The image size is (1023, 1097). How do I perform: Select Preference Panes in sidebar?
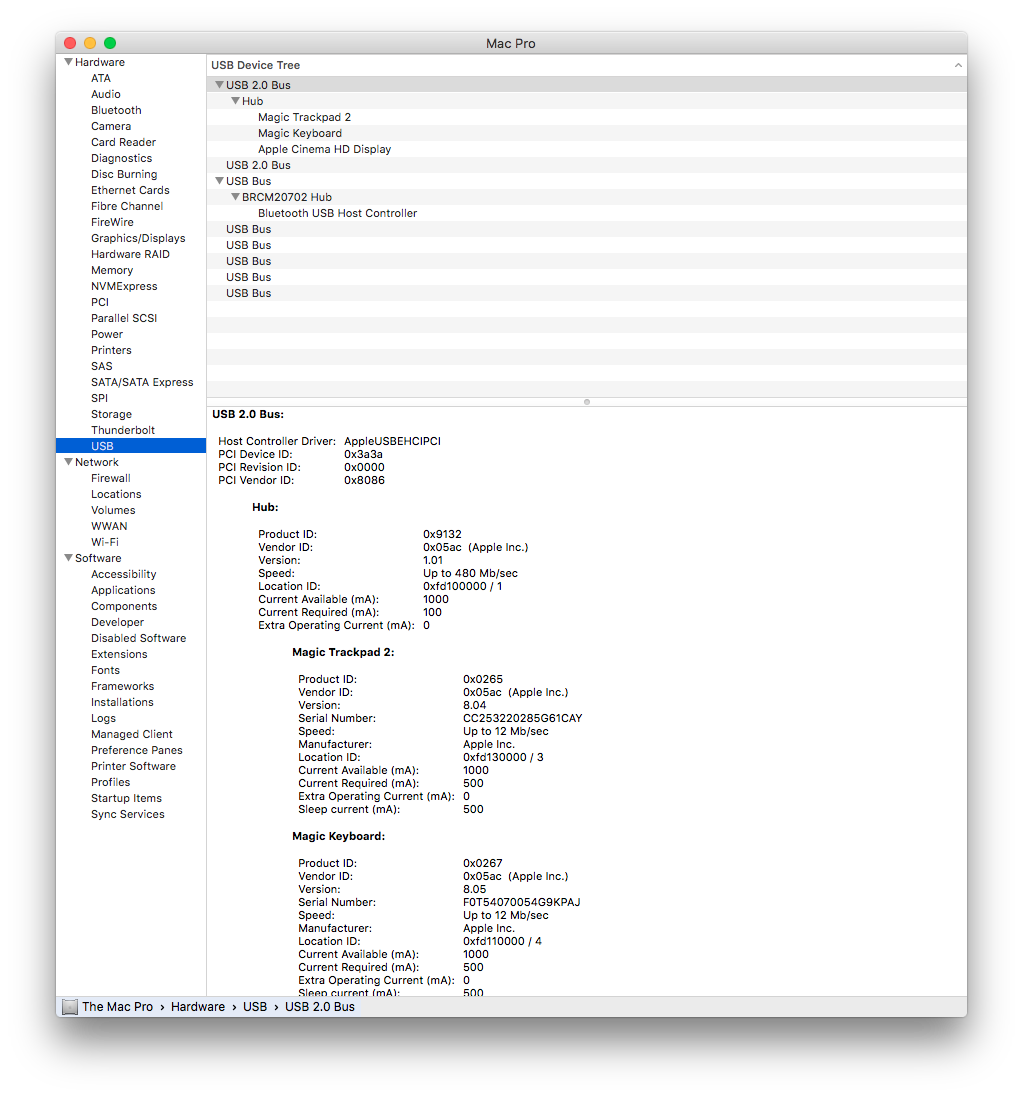click(136, 750)
